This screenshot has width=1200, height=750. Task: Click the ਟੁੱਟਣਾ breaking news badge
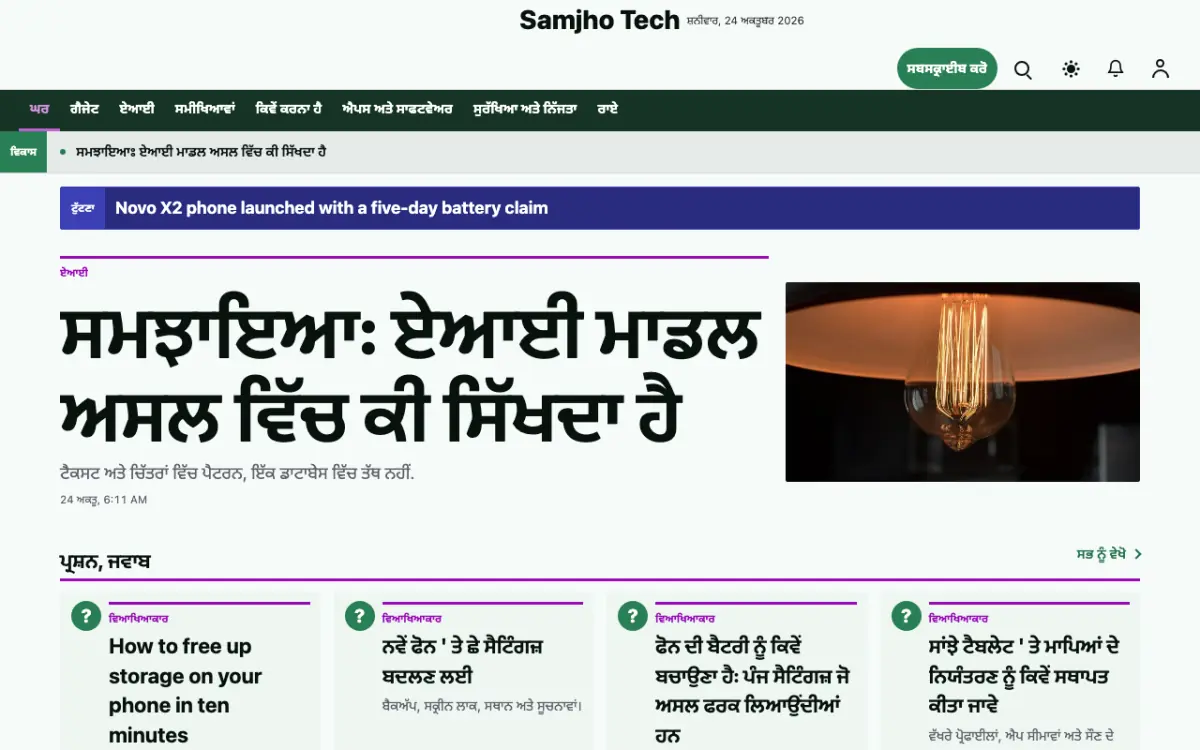coord(82,208)
